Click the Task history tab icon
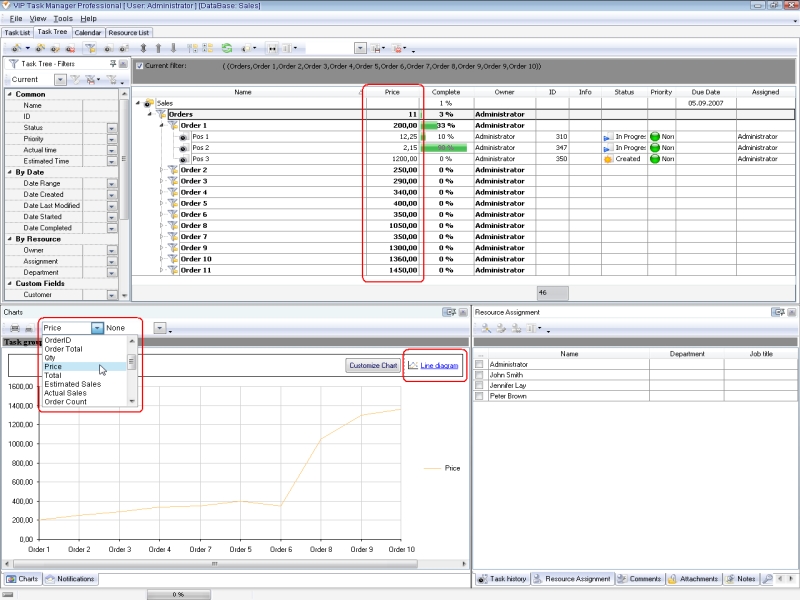The width and height of the screenshot is (800, 600). coord(482,579)
